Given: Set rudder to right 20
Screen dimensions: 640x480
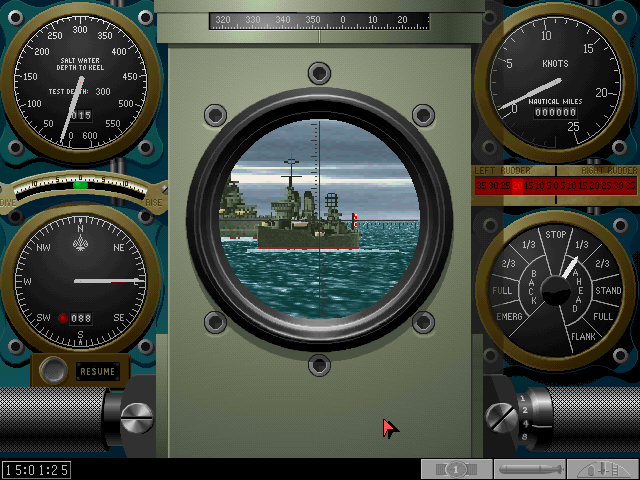Looking at the screenshot, I should (x=595, y=186).
